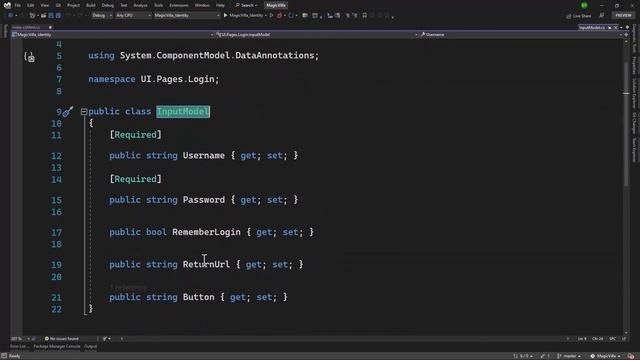Click the Username property name
Viewport: 640px width, 360px height.
(204, 156)
